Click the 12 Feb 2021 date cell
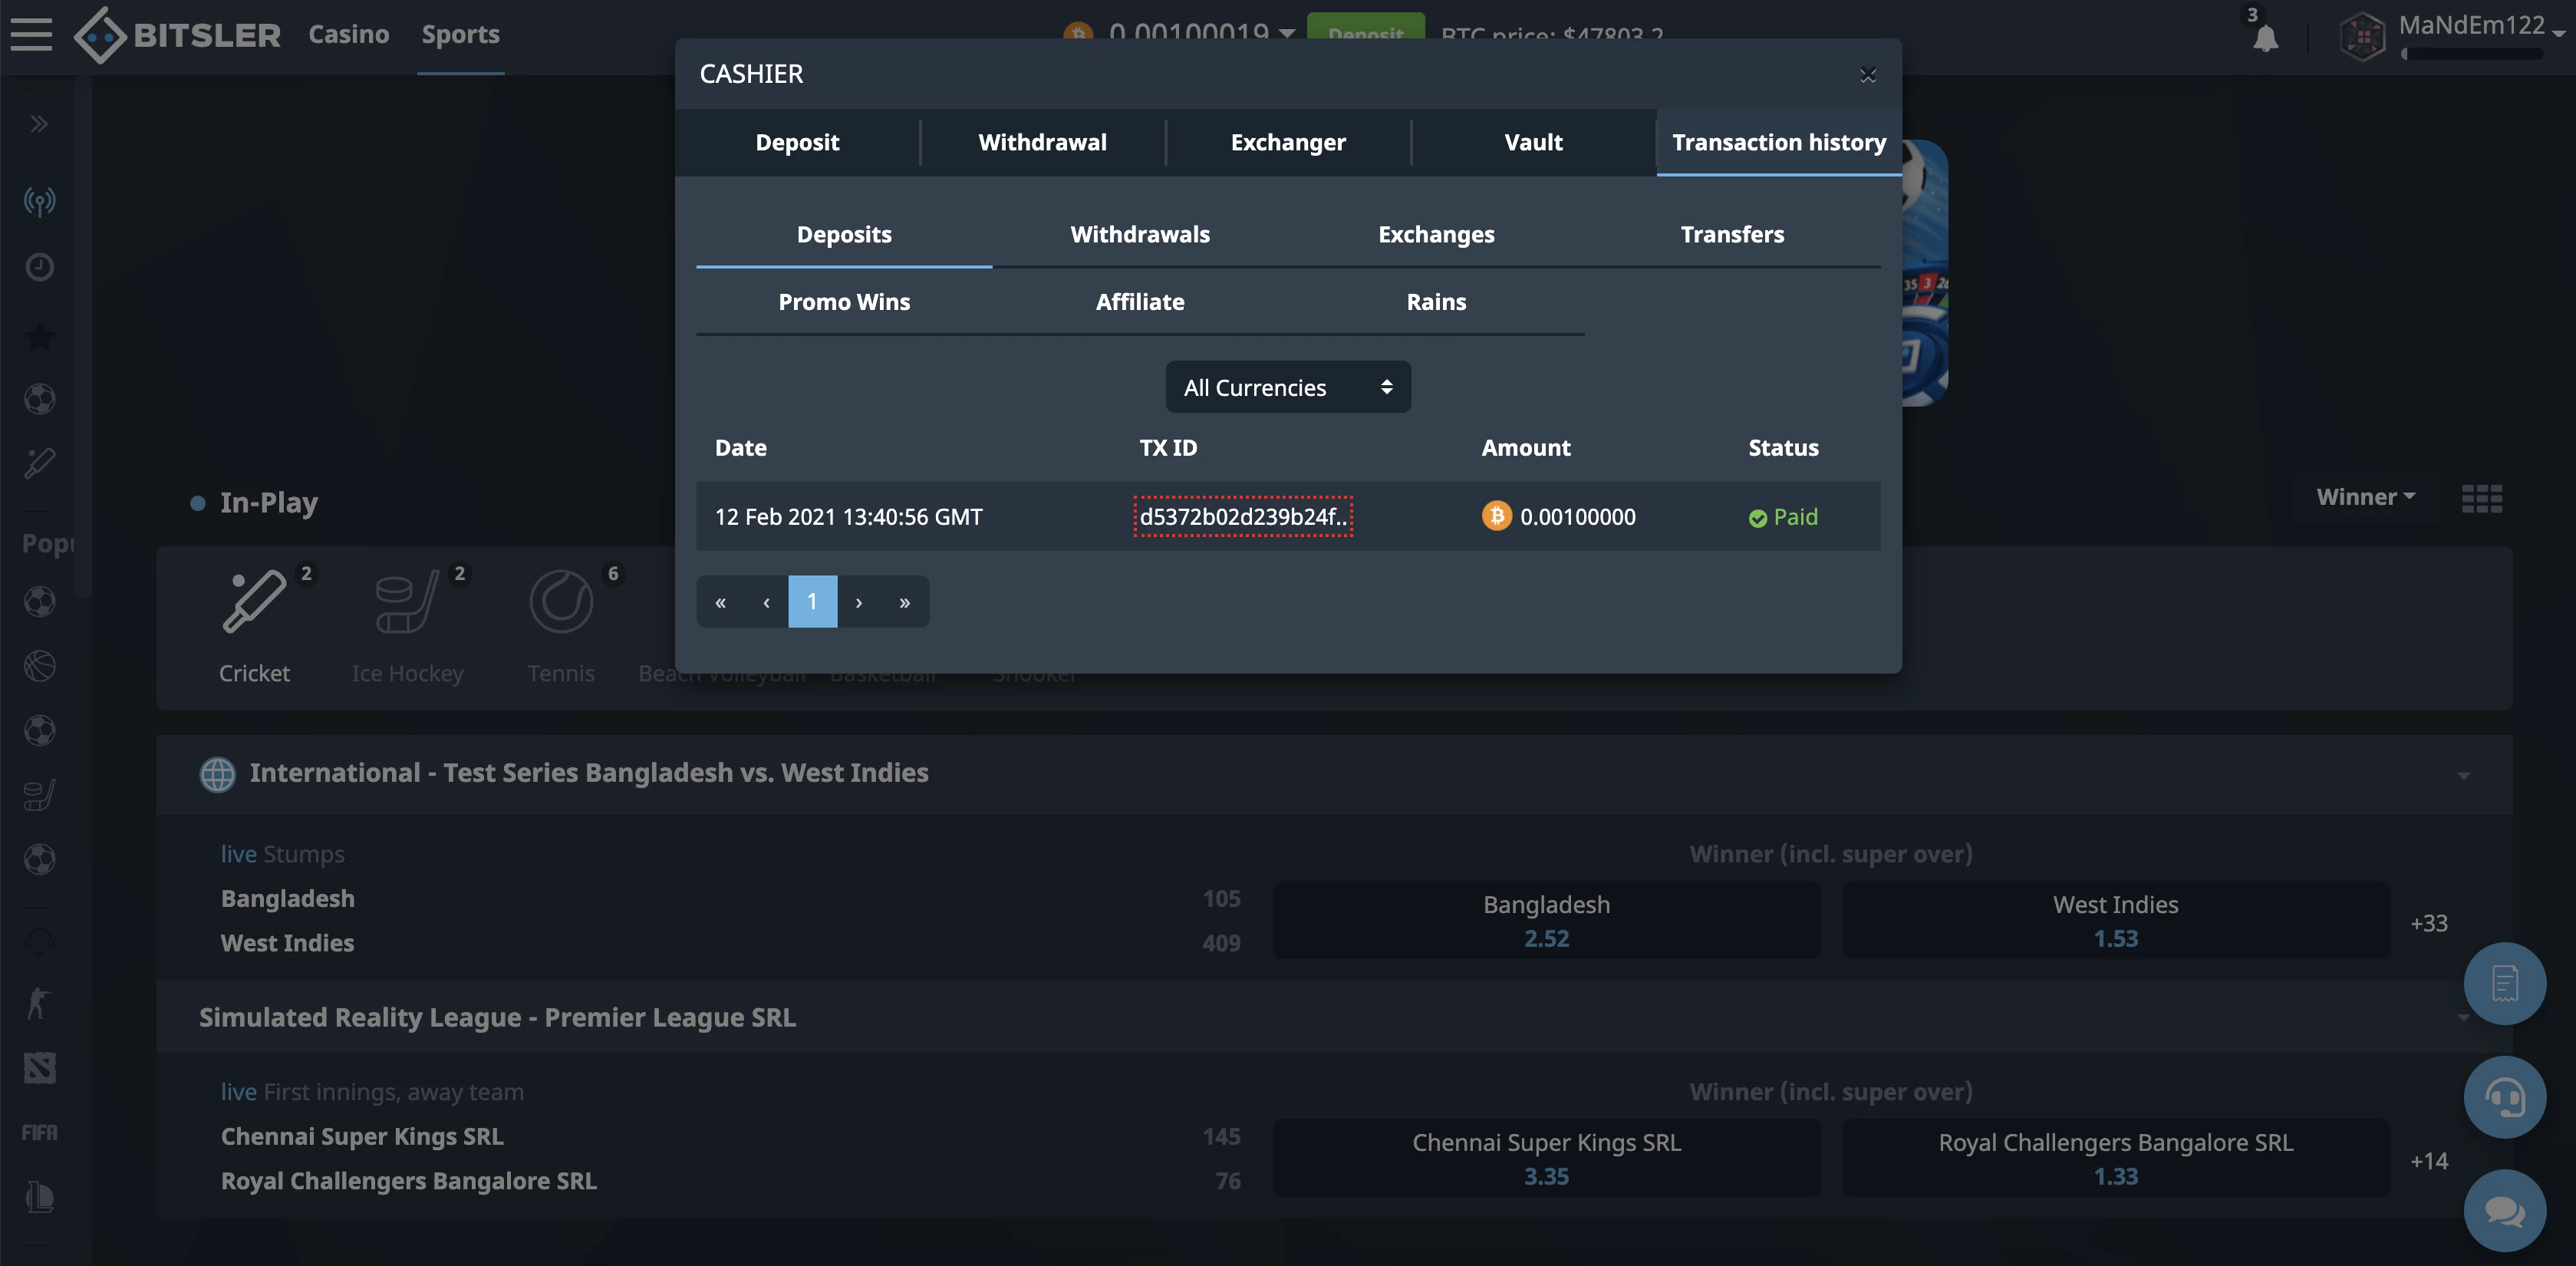The image size is (2576, 1266). 849,517
